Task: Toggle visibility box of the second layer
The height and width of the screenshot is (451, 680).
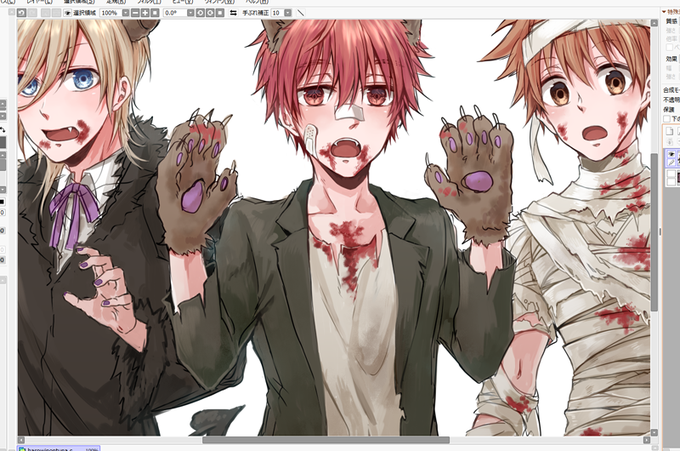Action: click(x=671, y=174)
